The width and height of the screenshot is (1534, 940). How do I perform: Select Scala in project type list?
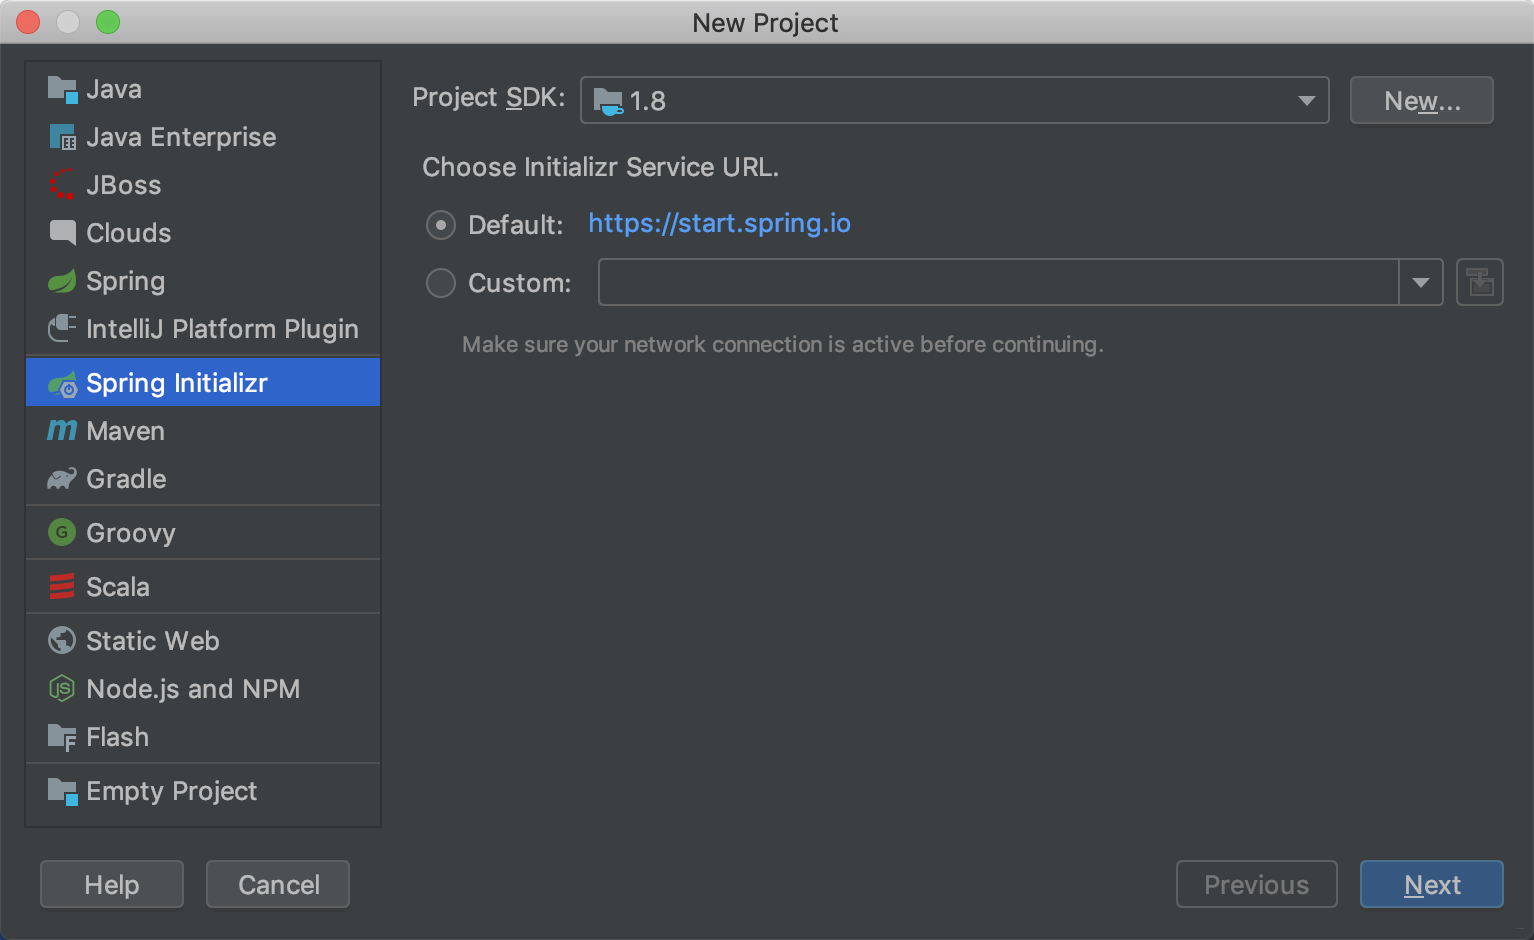coord(203,587)
